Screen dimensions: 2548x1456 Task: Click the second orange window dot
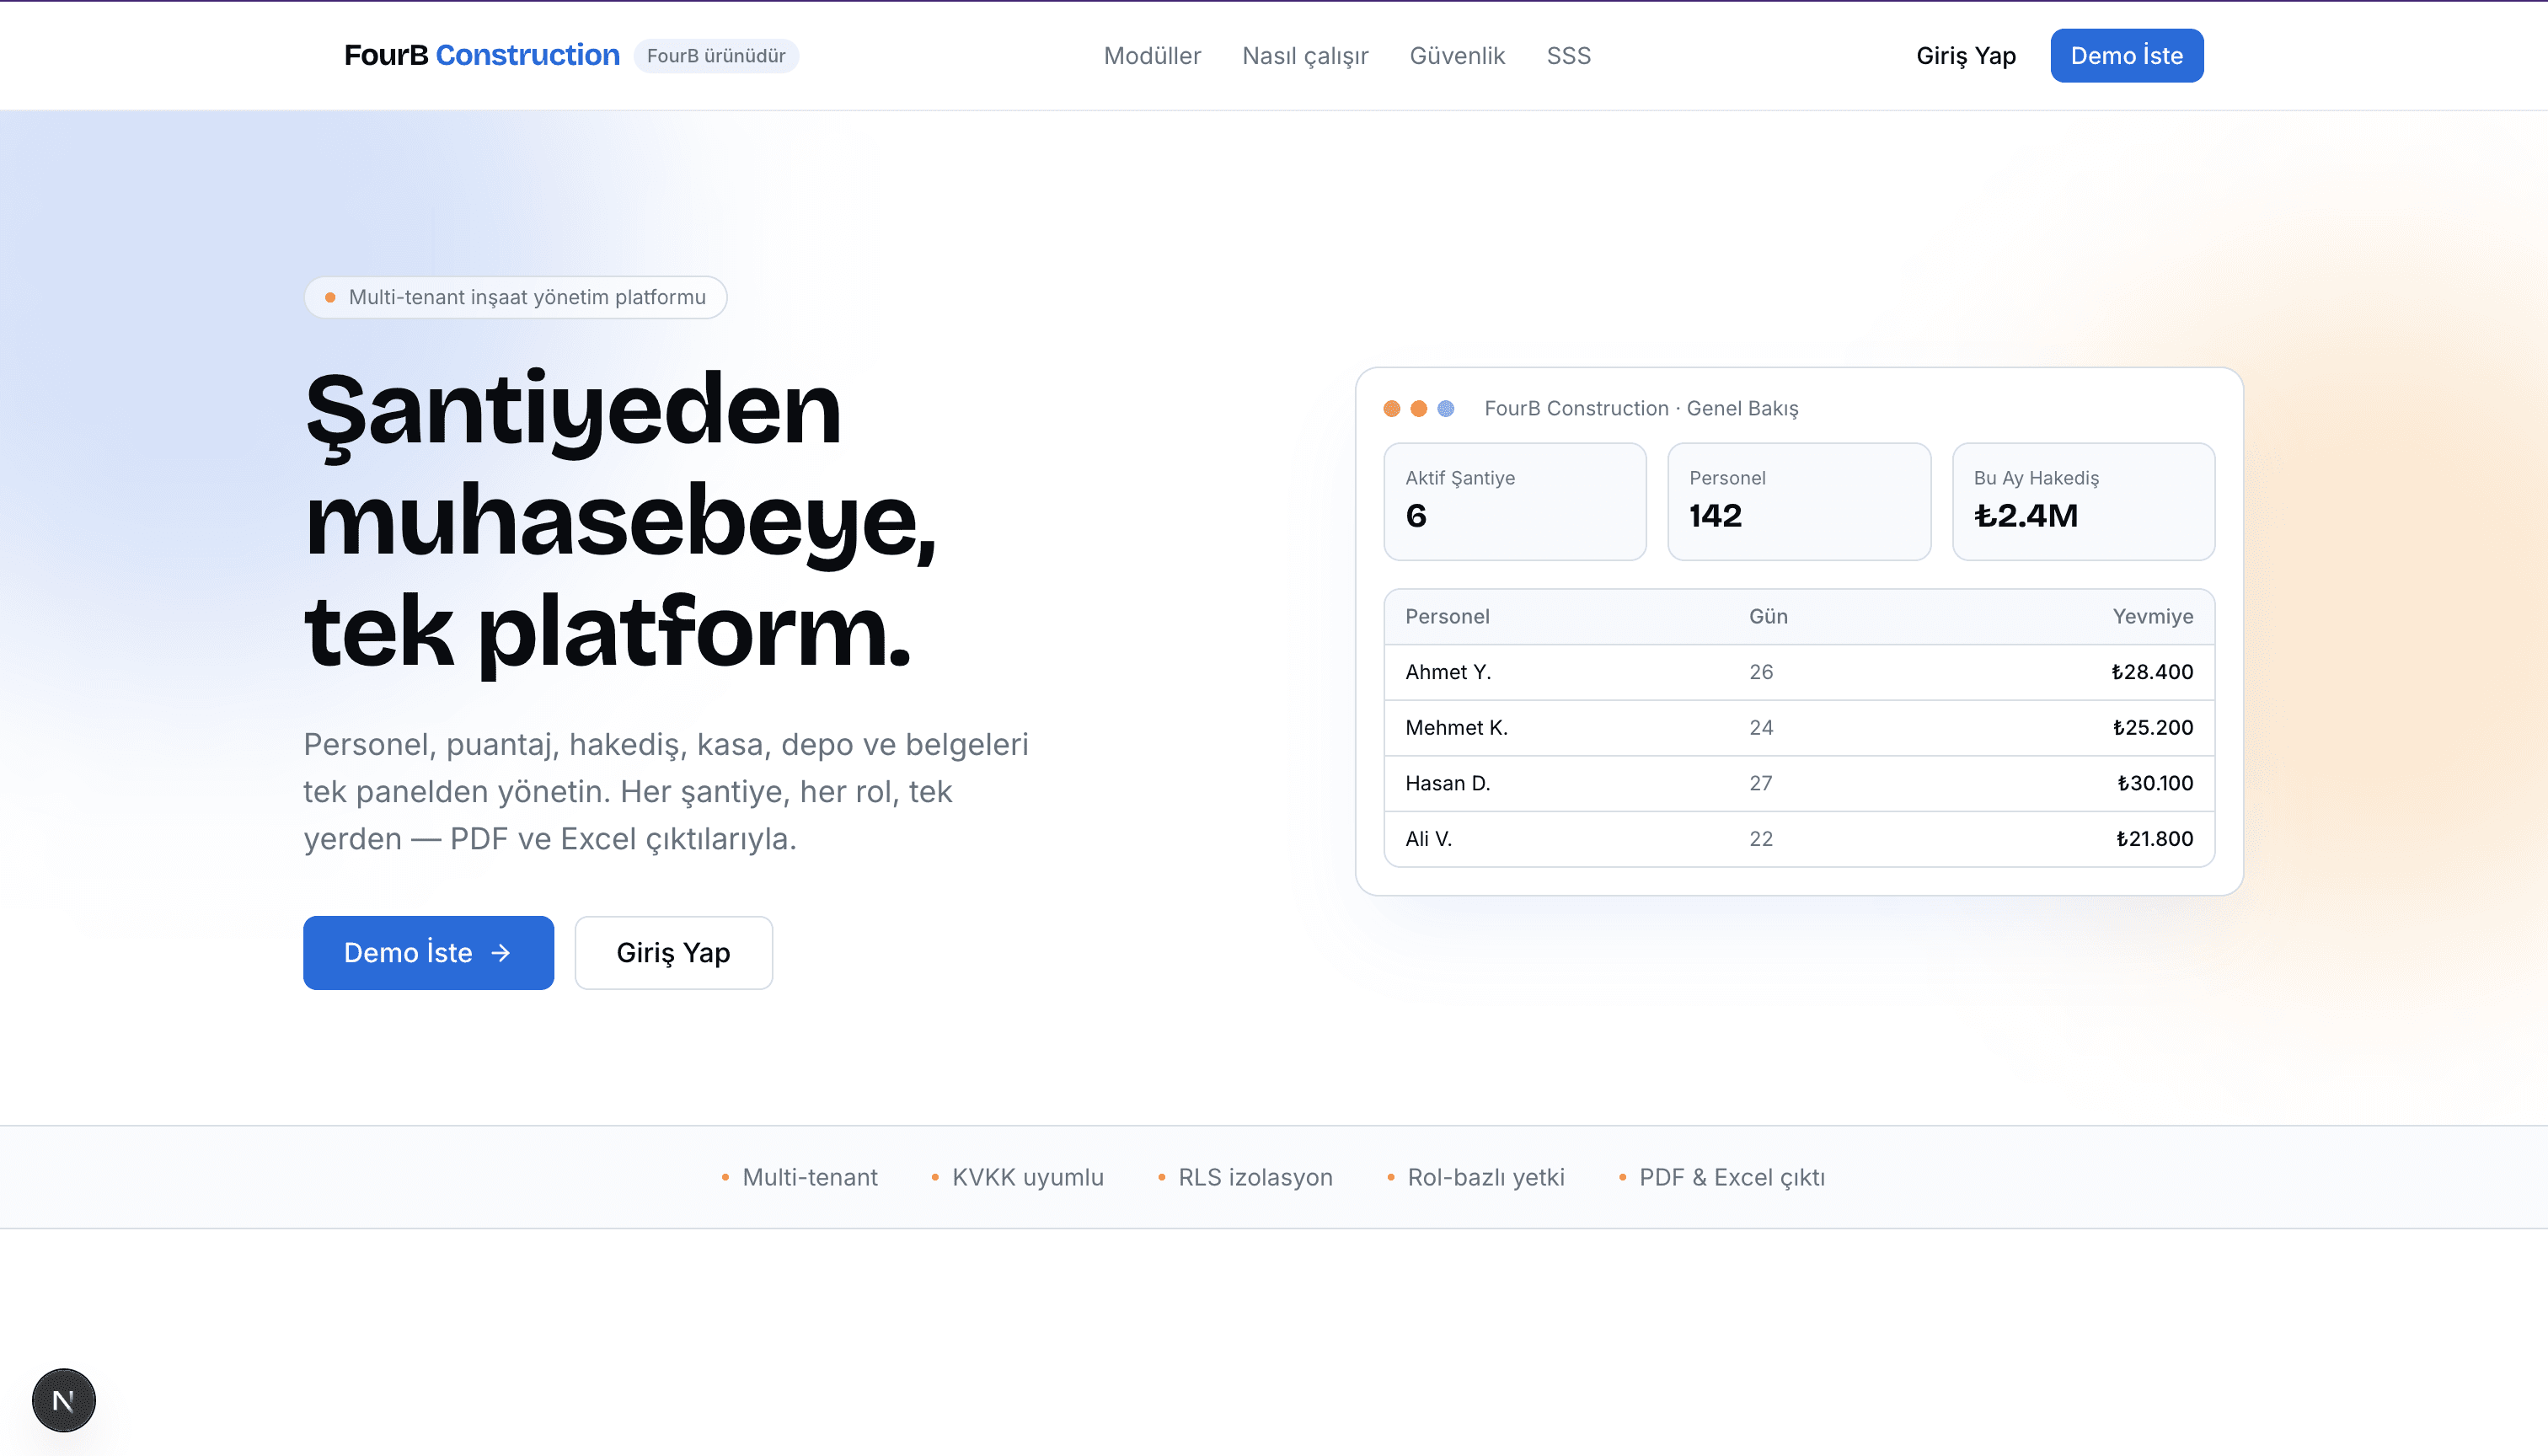1418,408
